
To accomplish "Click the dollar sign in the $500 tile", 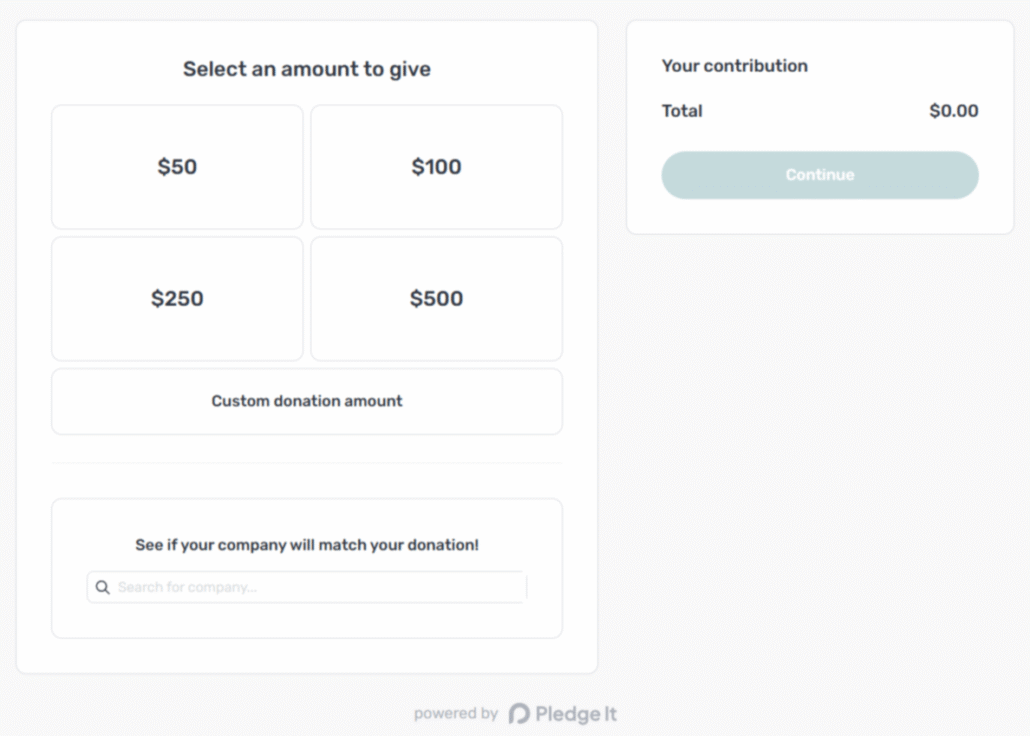I will pos(416,298).
